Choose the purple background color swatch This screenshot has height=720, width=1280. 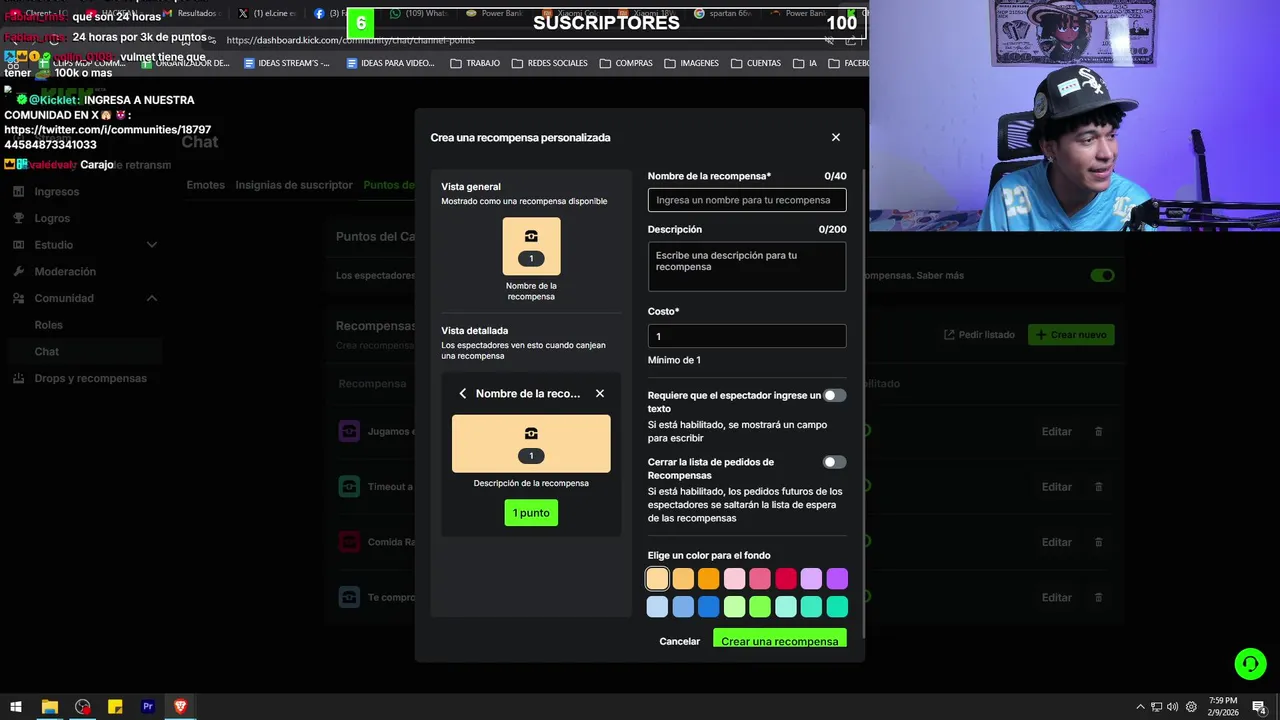(x=837, y=579)
